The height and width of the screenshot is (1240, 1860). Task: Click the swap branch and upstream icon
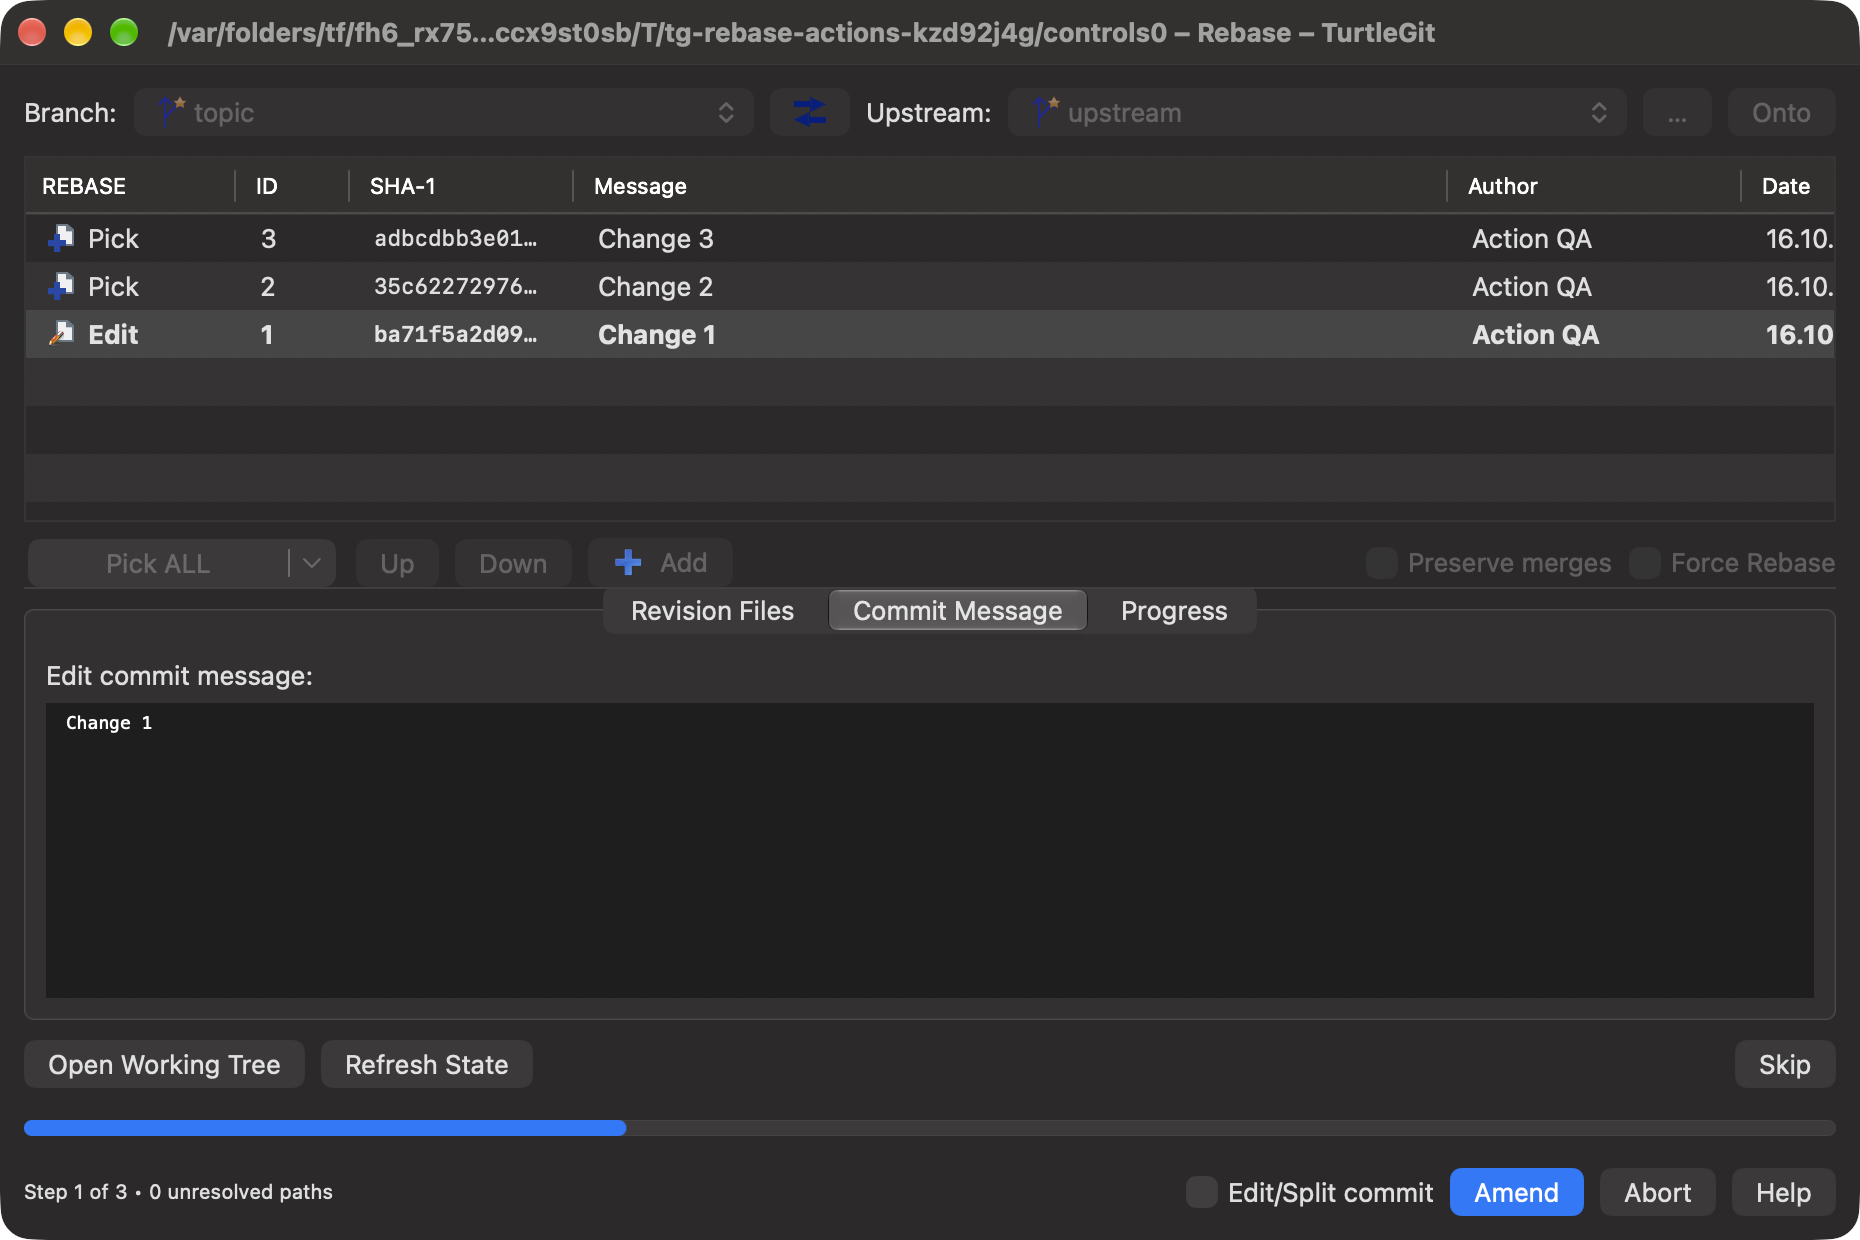coord(809,112)
